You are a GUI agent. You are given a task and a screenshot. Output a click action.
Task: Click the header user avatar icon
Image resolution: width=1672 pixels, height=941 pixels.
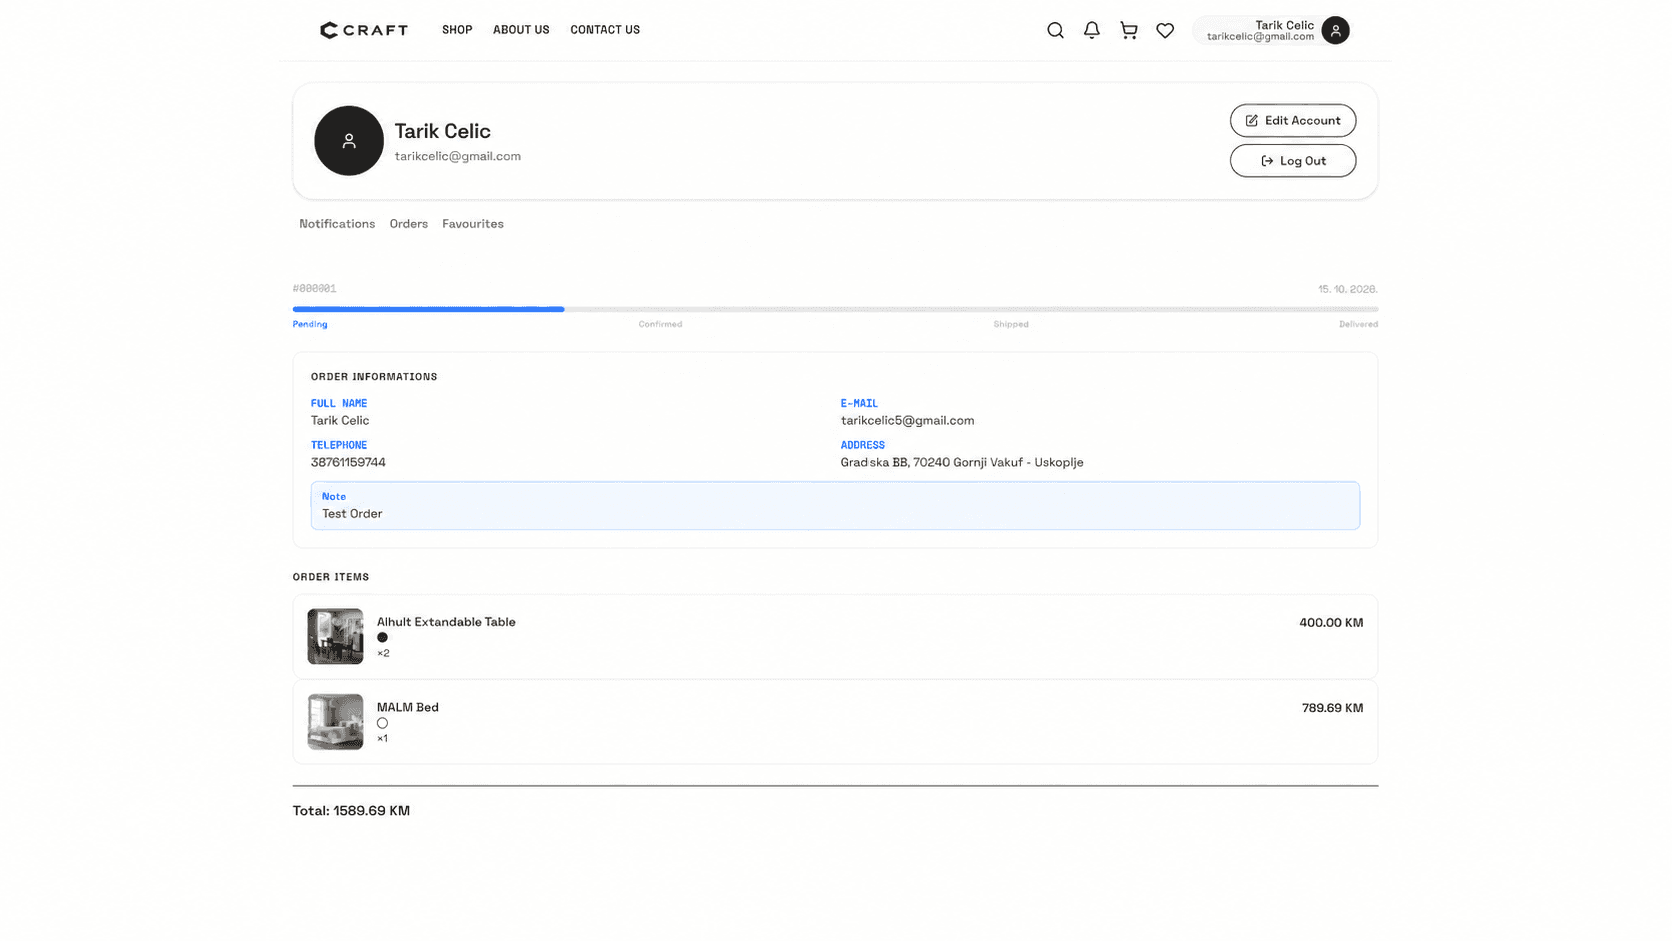pos(1335,30)
